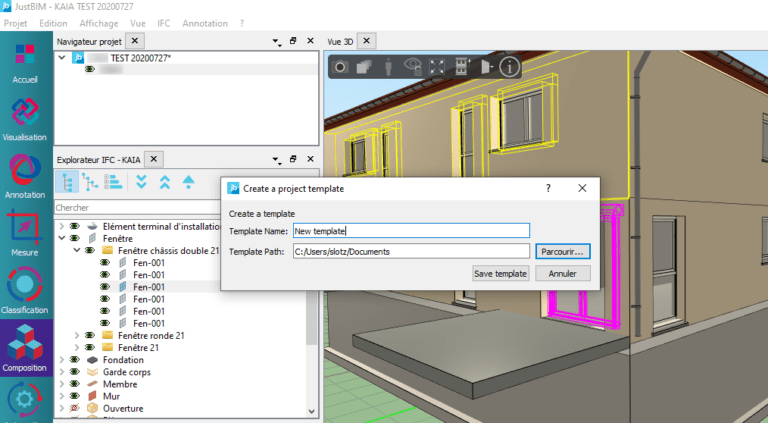Viewport: 768px width, 423px height.
Task: Open the Visualisation module
Action: coord(25,119)
